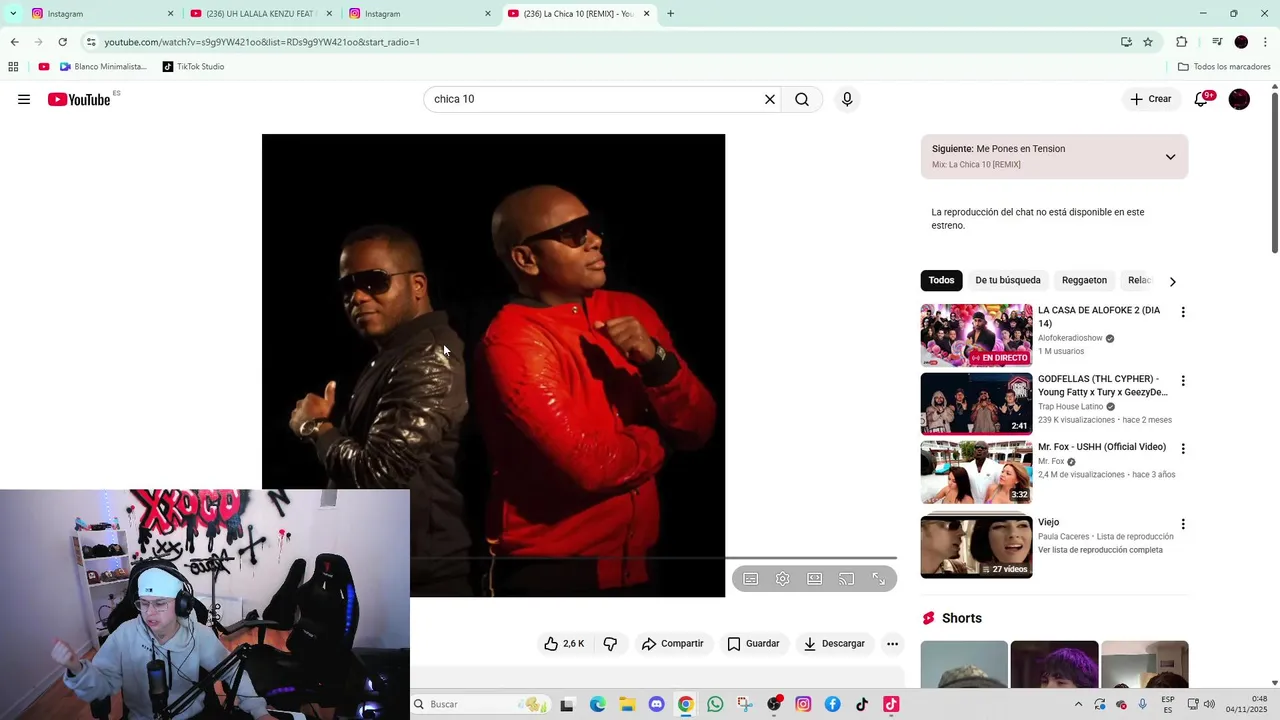This screenshot has height=720, width=1280.
Task: Open options for LA CASA DE ALOFOKE 2 video
Action: (1183, 312)
